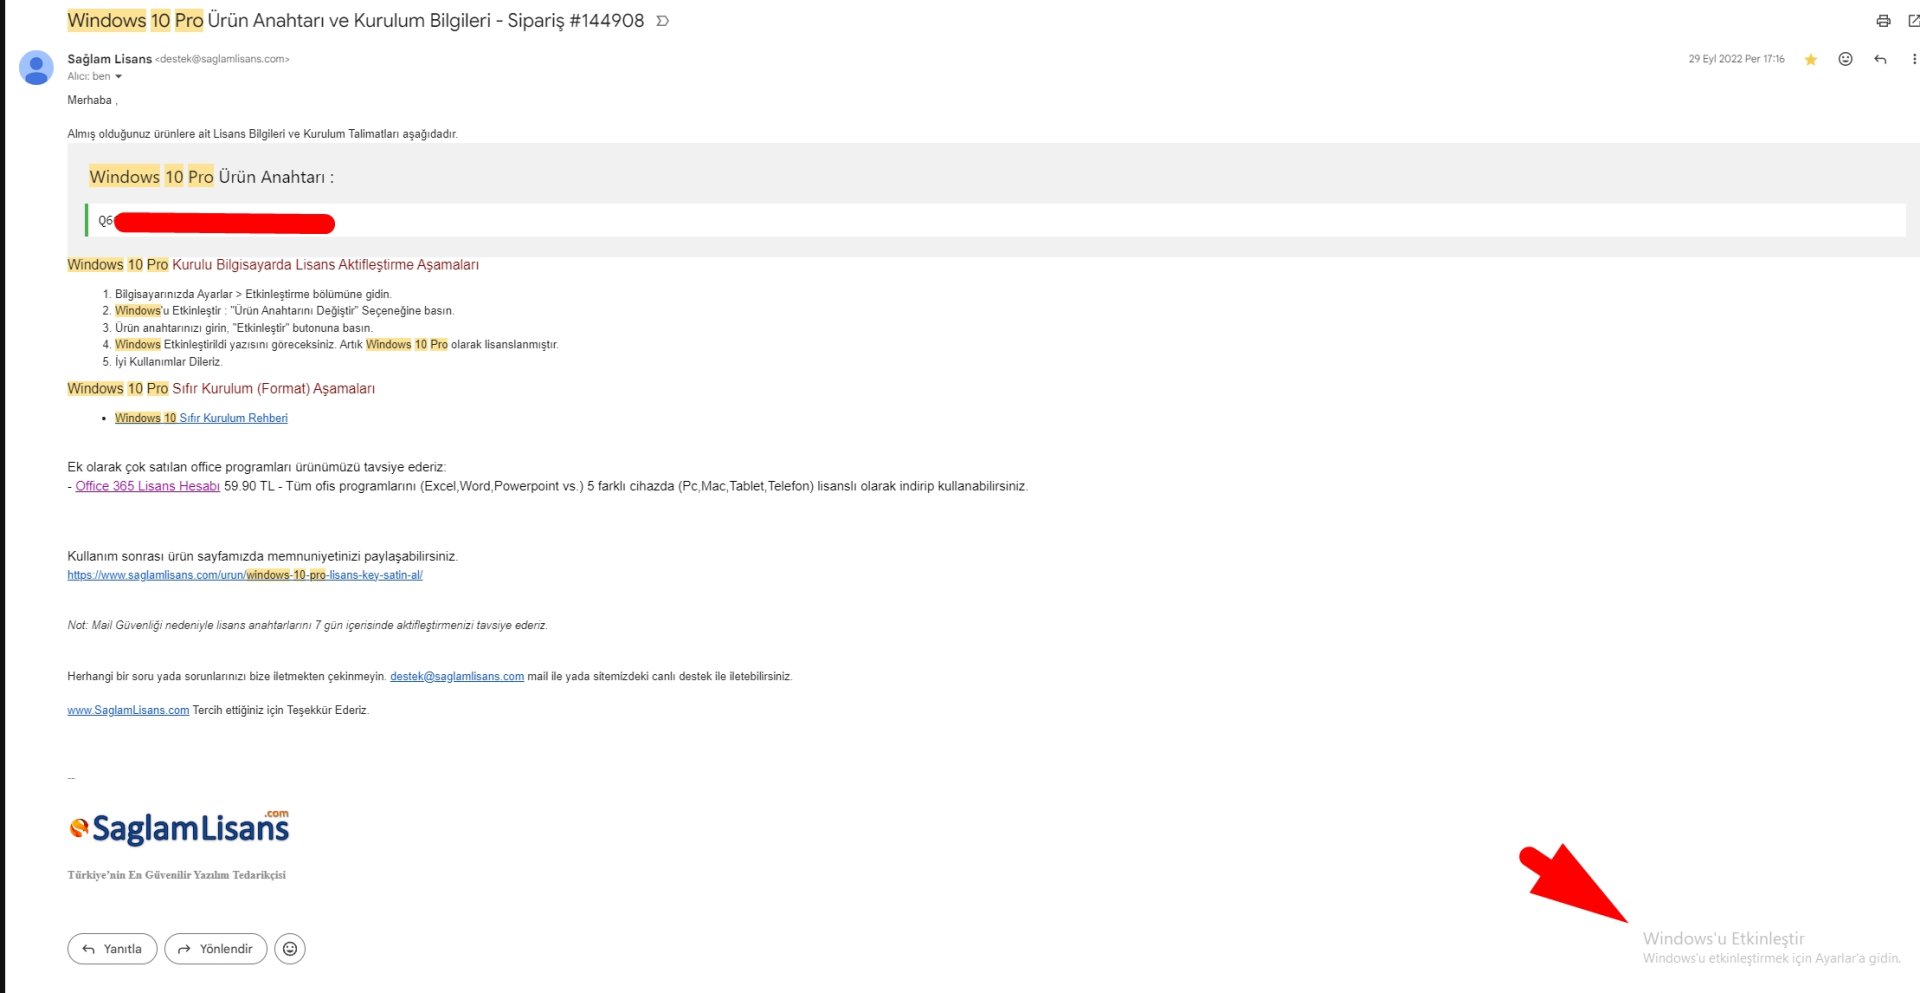
Task: Expand recipient details next to 'Alıcı: ben'
Action: click(x=118, y=77)
